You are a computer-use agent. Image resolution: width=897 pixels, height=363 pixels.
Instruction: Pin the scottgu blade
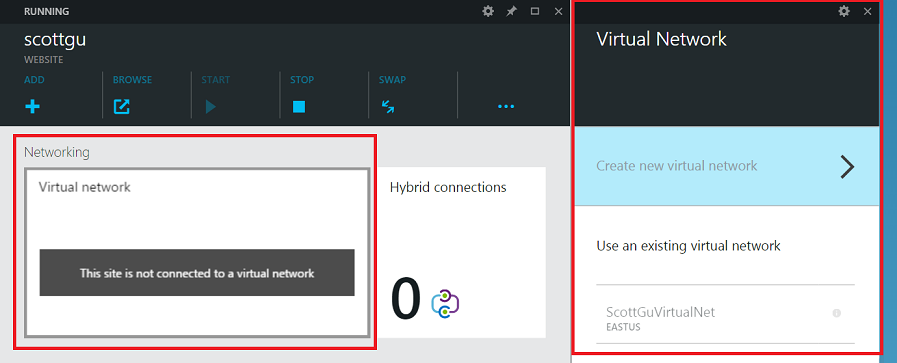pos(511,11)
